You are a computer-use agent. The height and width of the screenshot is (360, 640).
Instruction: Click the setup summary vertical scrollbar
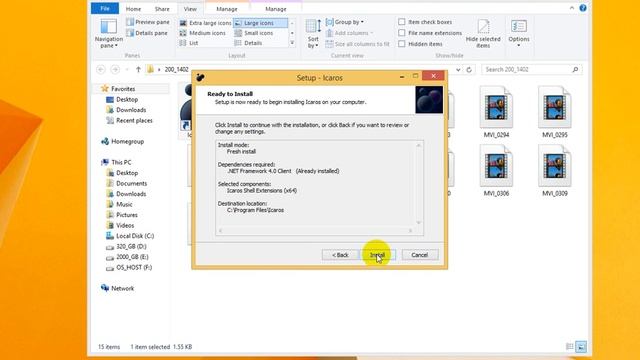pos(418,184)
